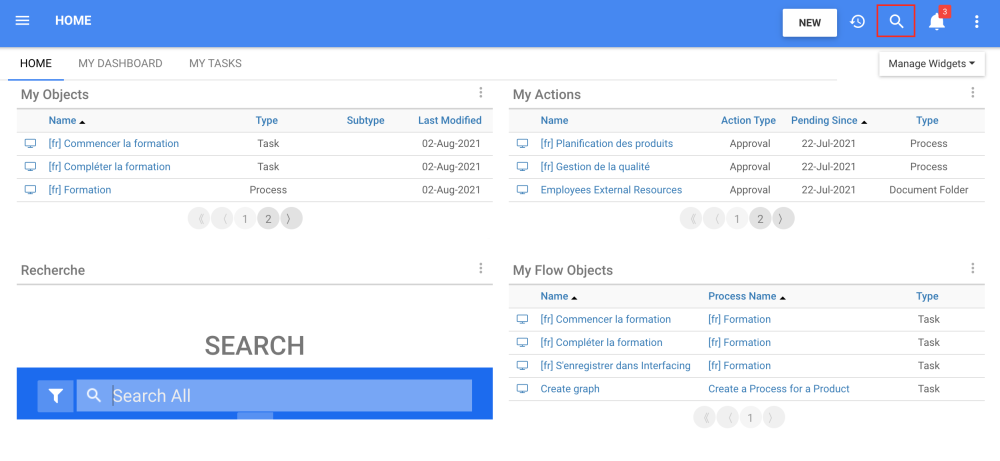Switch to the MY TASKS tab
Viewport: 1000px width, 461px height.
point(215,64)
